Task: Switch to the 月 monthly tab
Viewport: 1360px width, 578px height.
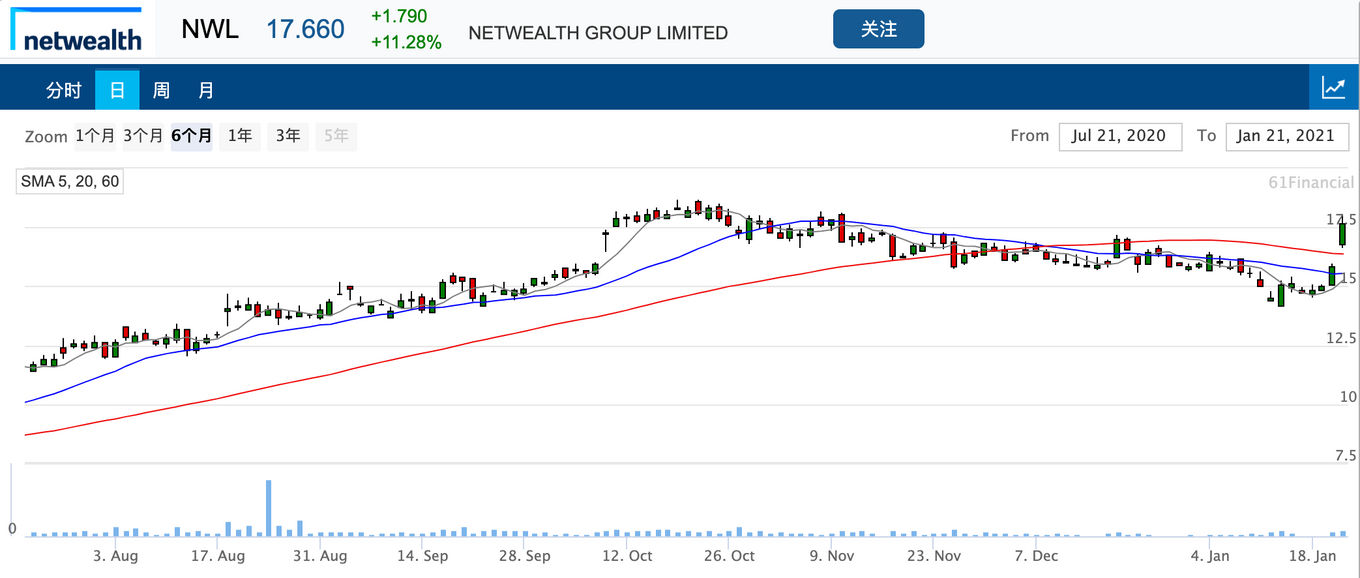Action: pos(206,90)
